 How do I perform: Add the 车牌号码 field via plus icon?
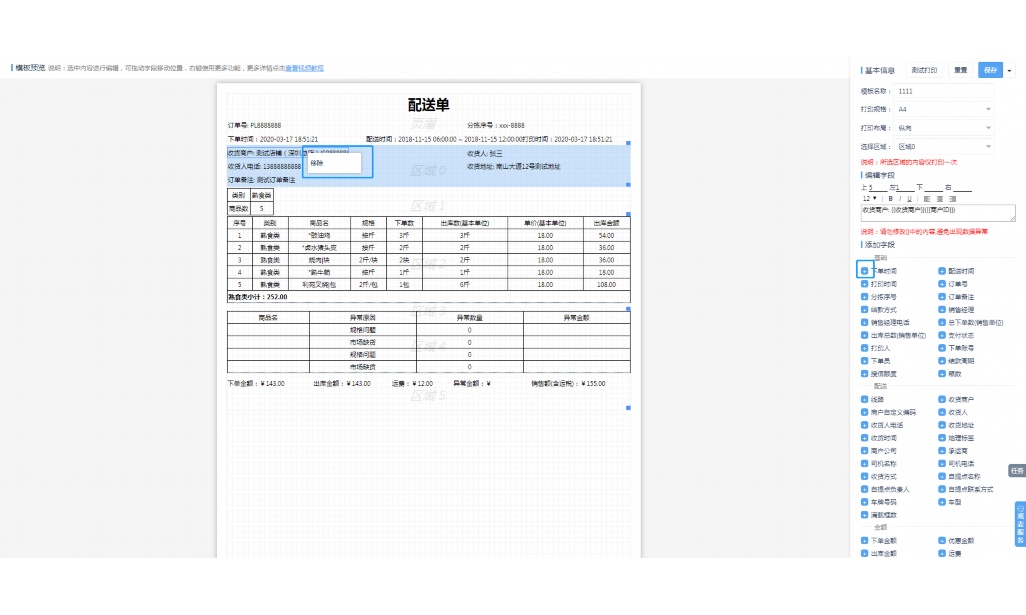pos(863,503)
